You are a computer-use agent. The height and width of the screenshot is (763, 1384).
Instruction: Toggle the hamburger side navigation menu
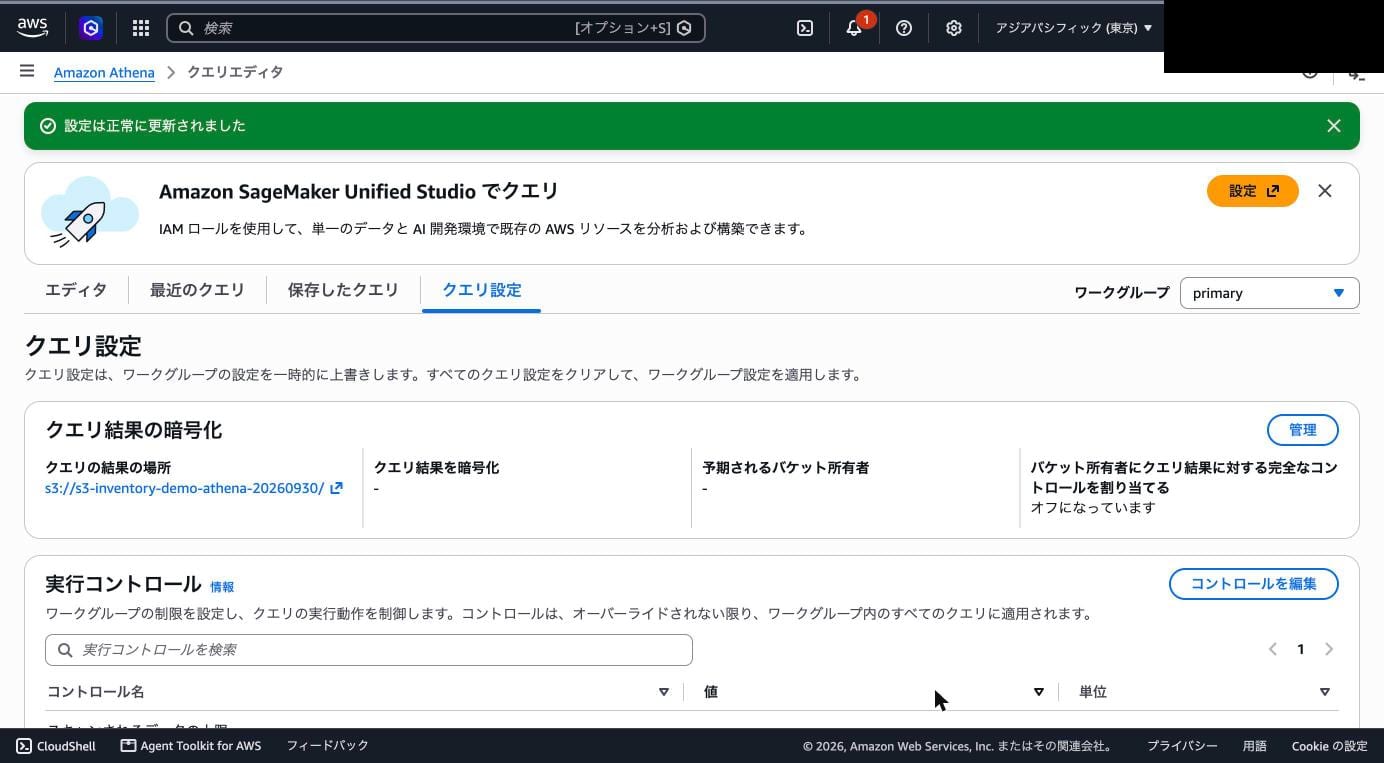(x=27, y=71)
